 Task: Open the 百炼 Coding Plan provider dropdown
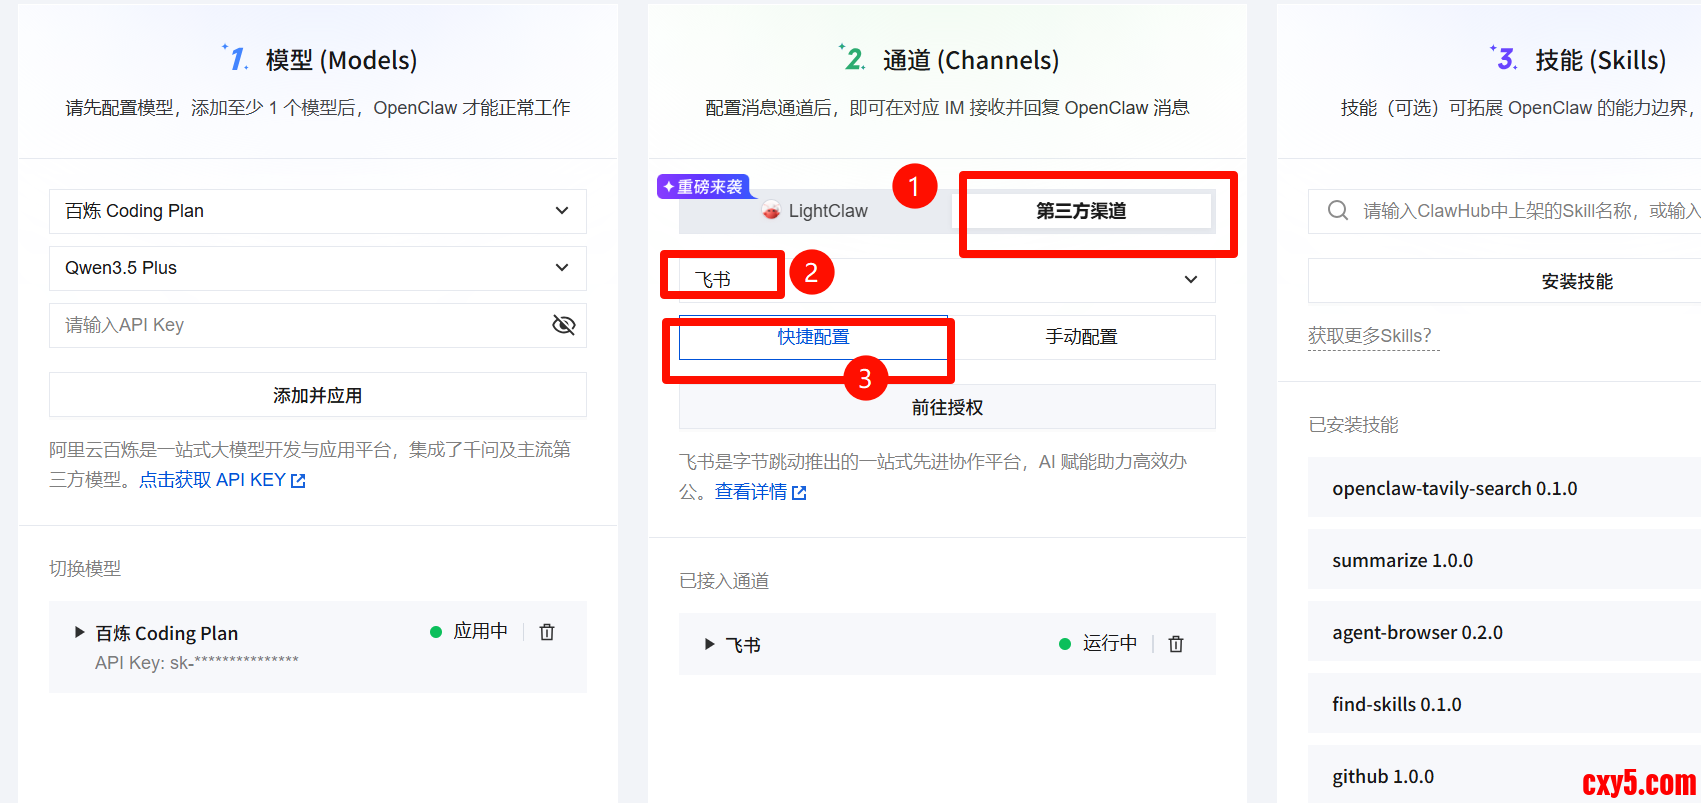point(318,211)
